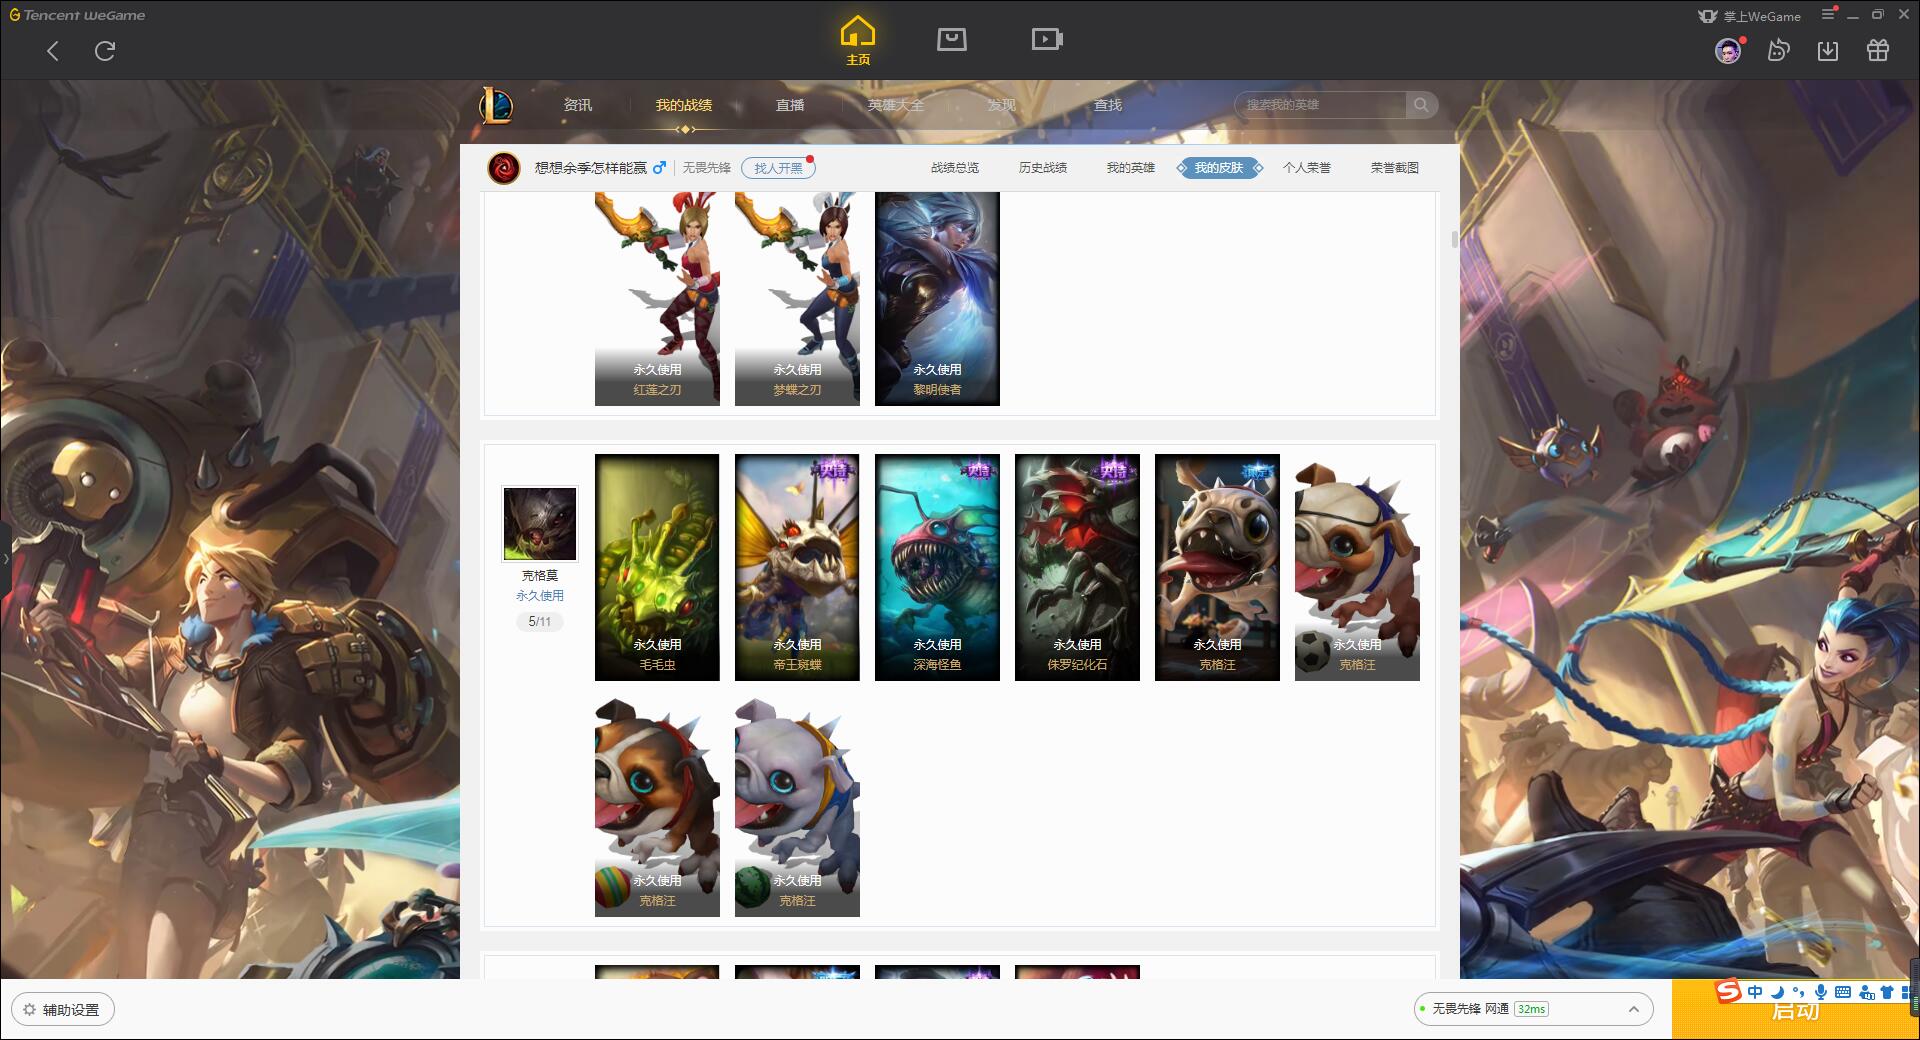Open the friends/chat icon near avatar
The image size is (1920, 1040).
coord(1778,50)
